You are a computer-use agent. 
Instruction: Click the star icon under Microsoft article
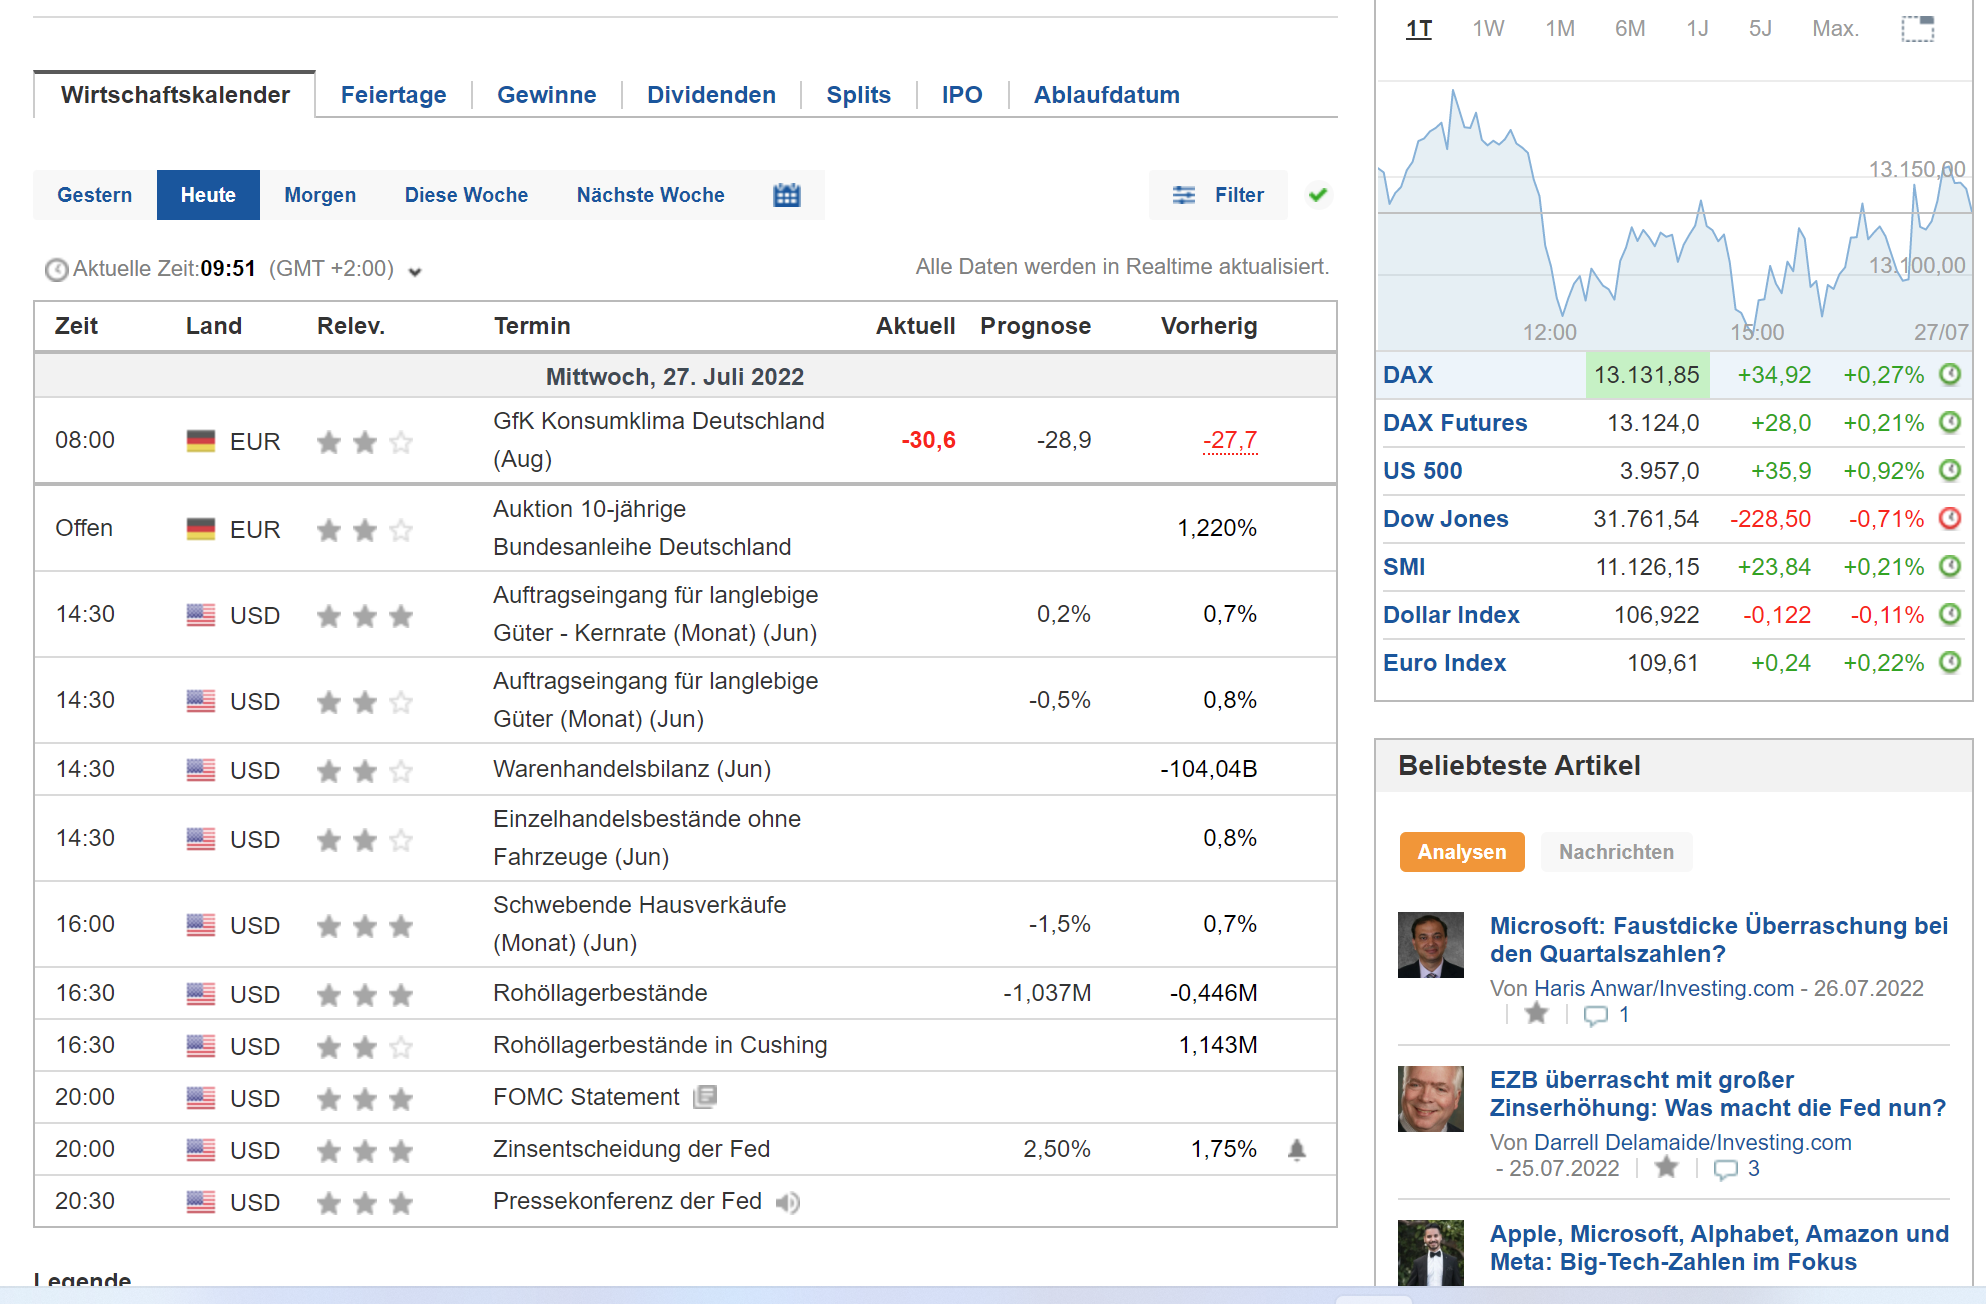[1537, 1015]
